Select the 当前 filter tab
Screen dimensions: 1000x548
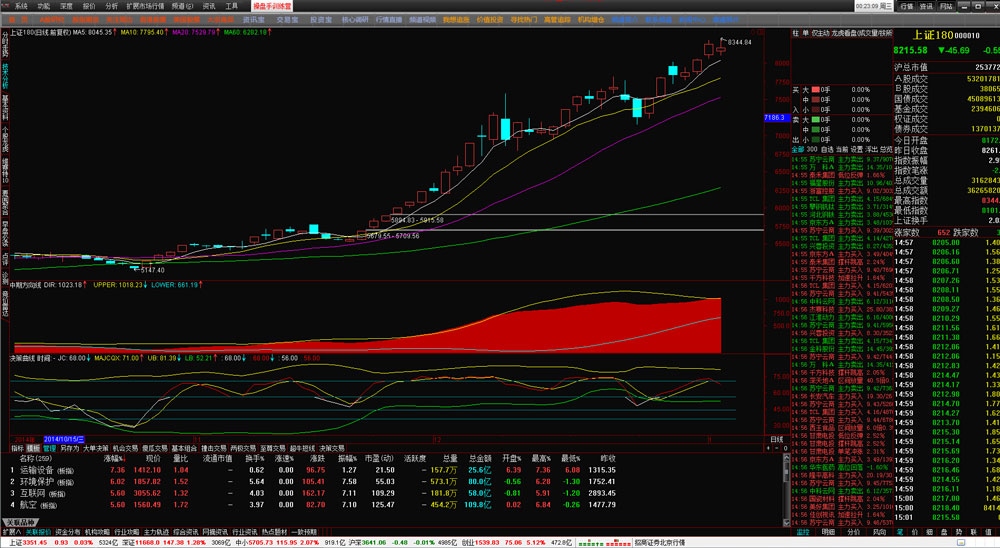tap(842, 149)
